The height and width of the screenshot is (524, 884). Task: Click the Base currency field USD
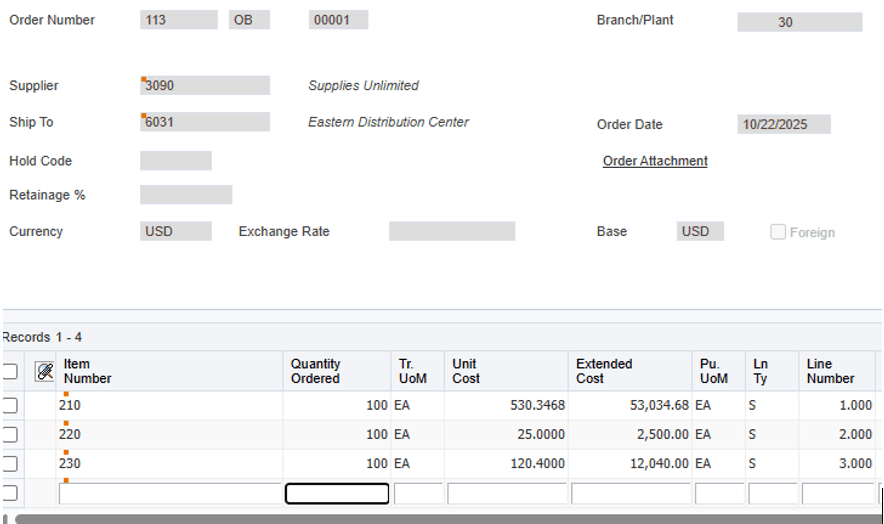[x=700, y=231]
